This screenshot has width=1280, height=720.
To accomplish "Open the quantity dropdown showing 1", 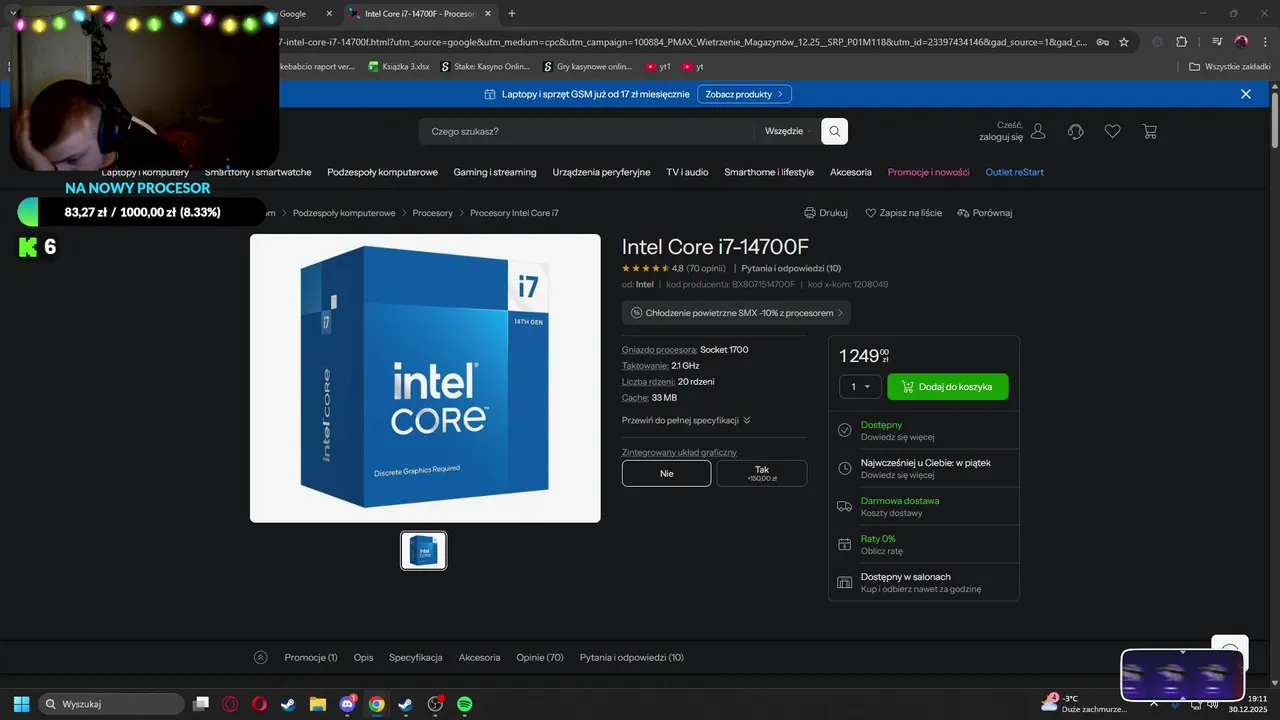I will pyautogui.click(x=860, y=386).
